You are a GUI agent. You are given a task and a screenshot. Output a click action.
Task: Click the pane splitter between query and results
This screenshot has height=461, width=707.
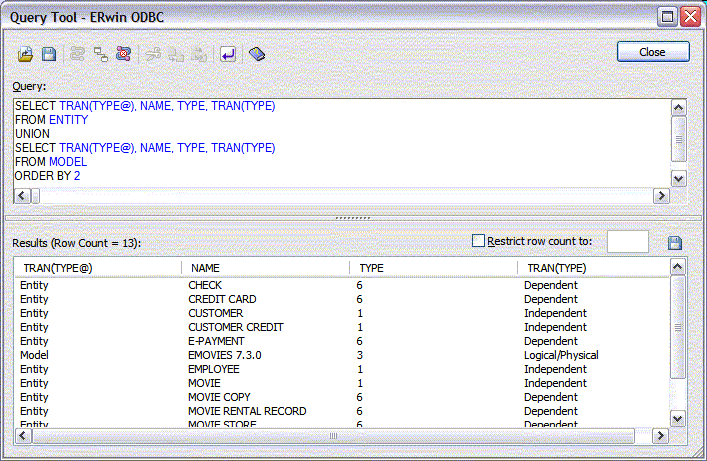pyautogui.click(x=353, y=216)
